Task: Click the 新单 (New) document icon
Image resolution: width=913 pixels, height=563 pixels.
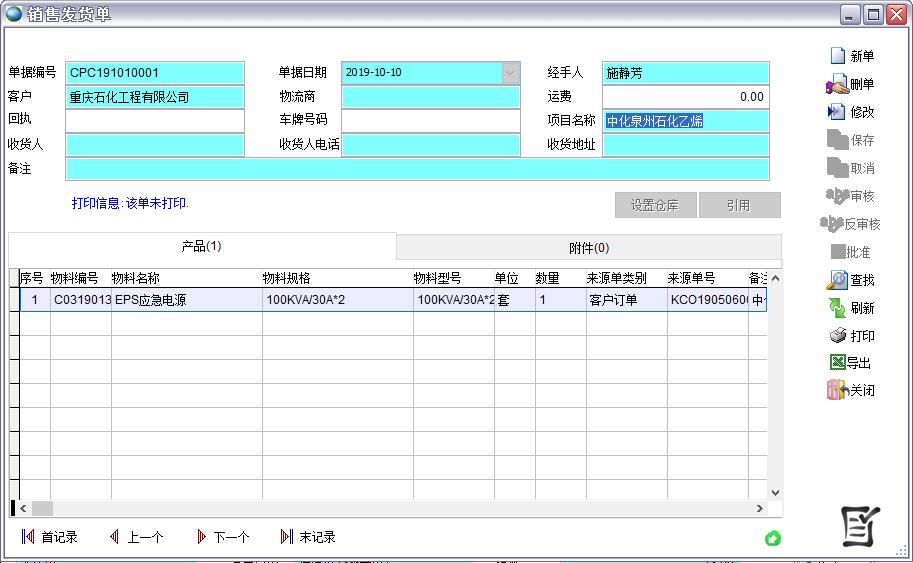Action: (x=838, y=56)
